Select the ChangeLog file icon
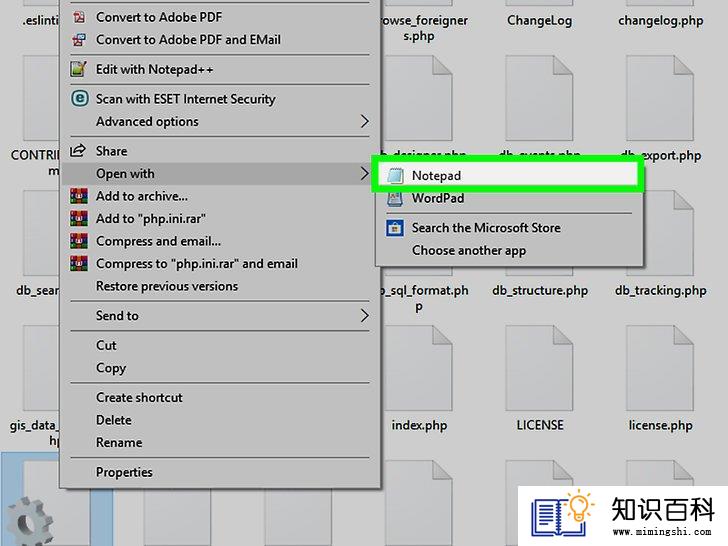This screenshot has height=546, width=728. pyautogui.click(x=540, y=5)
